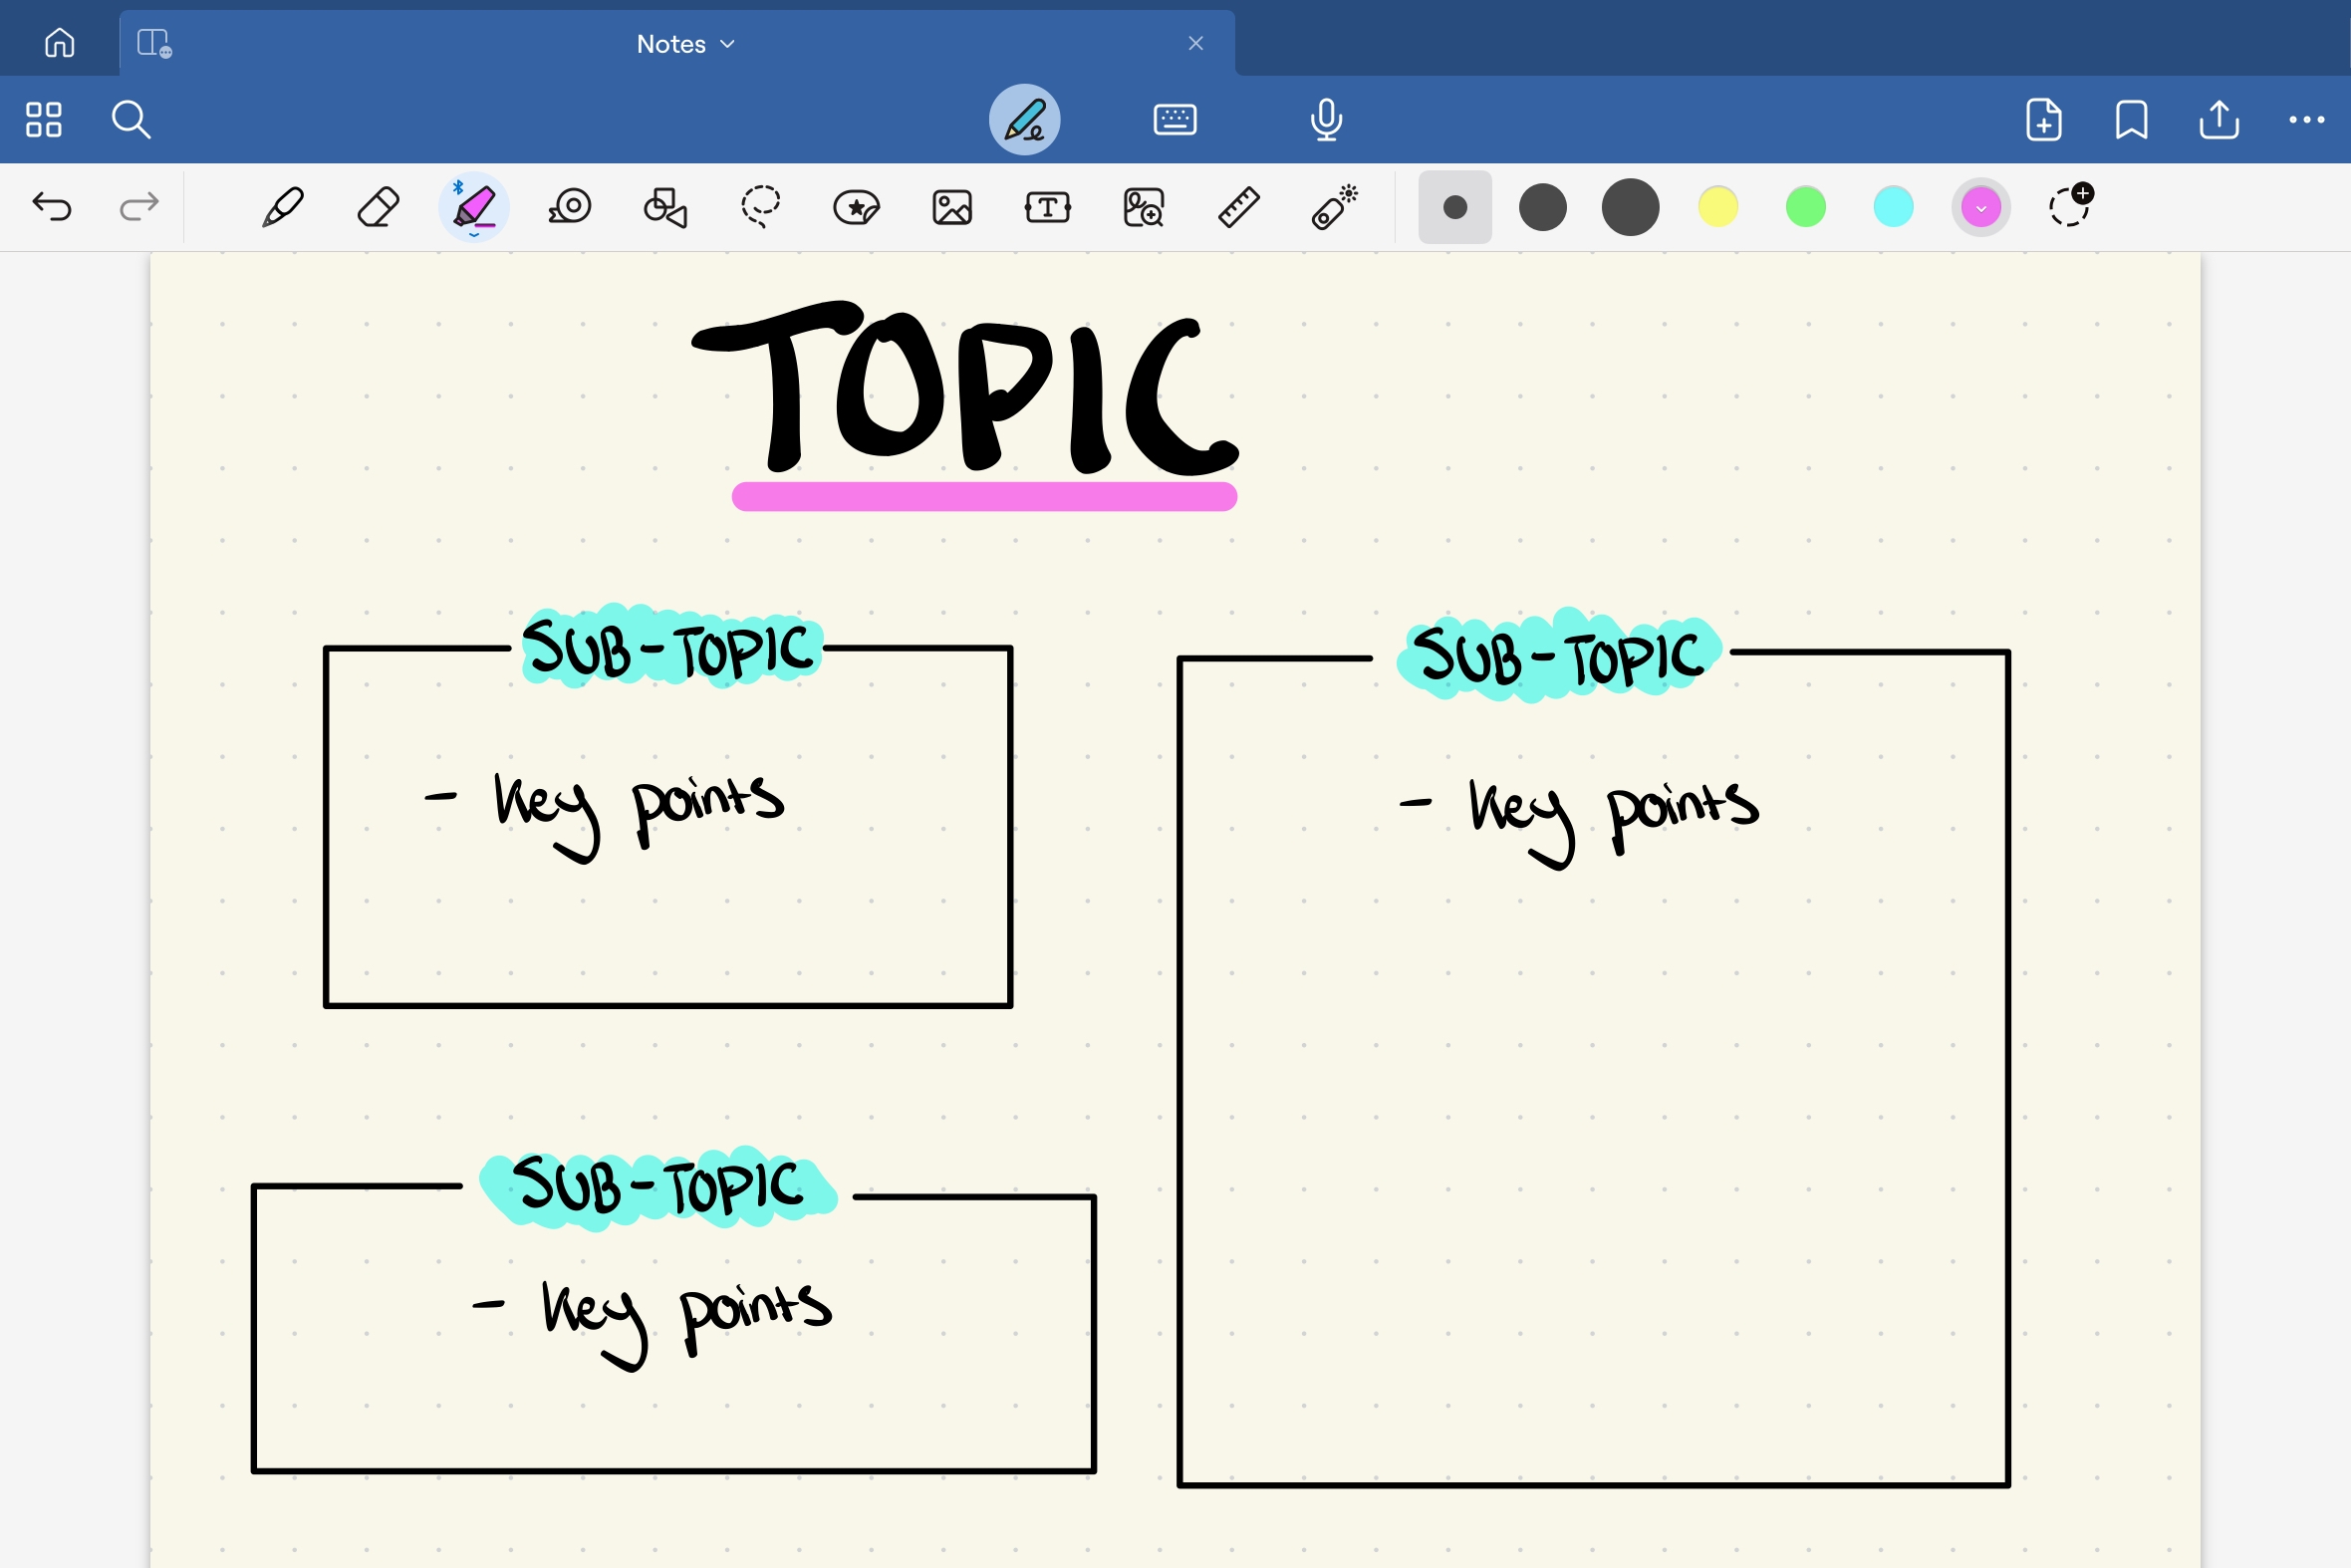The image size is (2351, 1568).
Task: Select the cyan highlighter color swatch
Action: click(1893, 207)
